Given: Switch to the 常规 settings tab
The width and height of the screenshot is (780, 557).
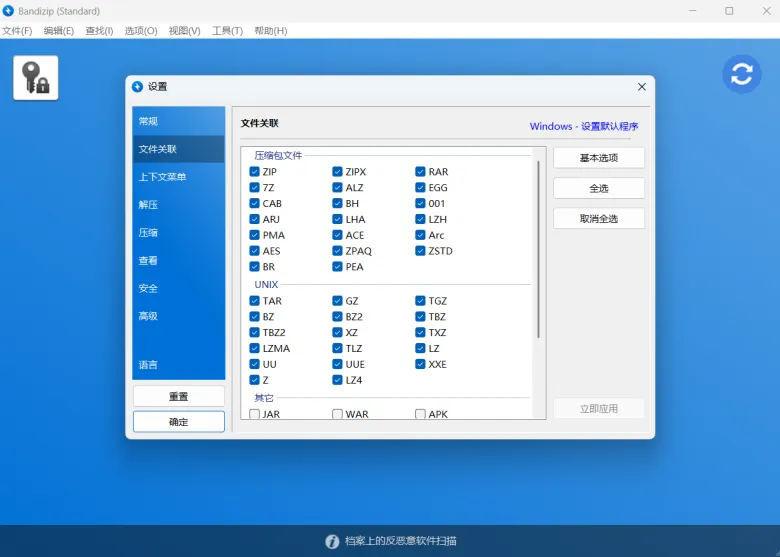Looking at the screenshot, I should 179,121.
